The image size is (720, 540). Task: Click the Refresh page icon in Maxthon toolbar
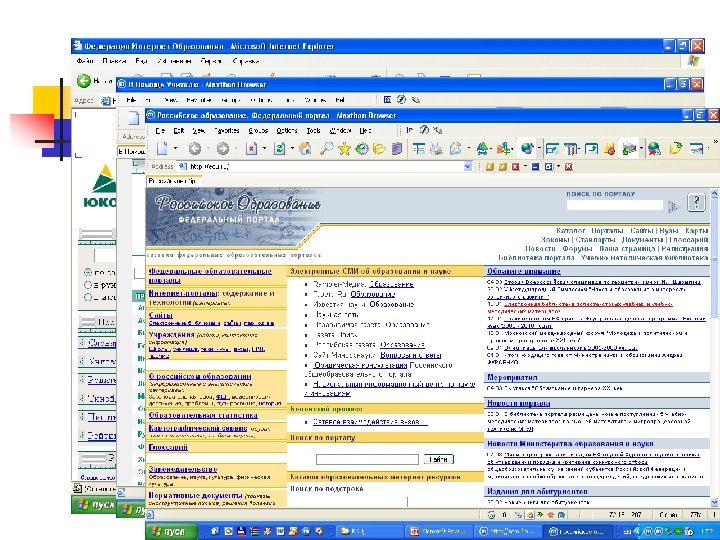tap(279, 148)
